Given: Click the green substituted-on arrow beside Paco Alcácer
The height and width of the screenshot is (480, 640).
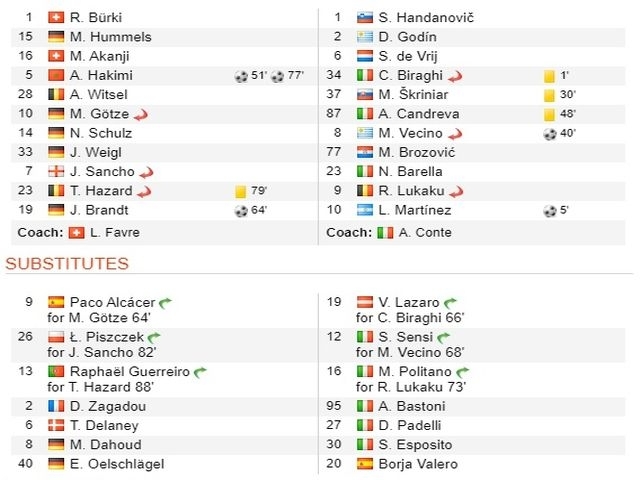Looking at the screenshot, I should 165,302.
